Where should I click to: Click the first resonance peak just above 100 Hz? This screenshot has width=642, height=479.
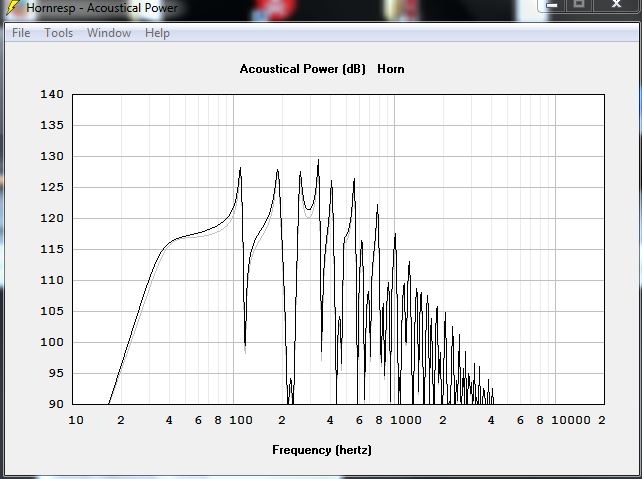tap(240, 169)
